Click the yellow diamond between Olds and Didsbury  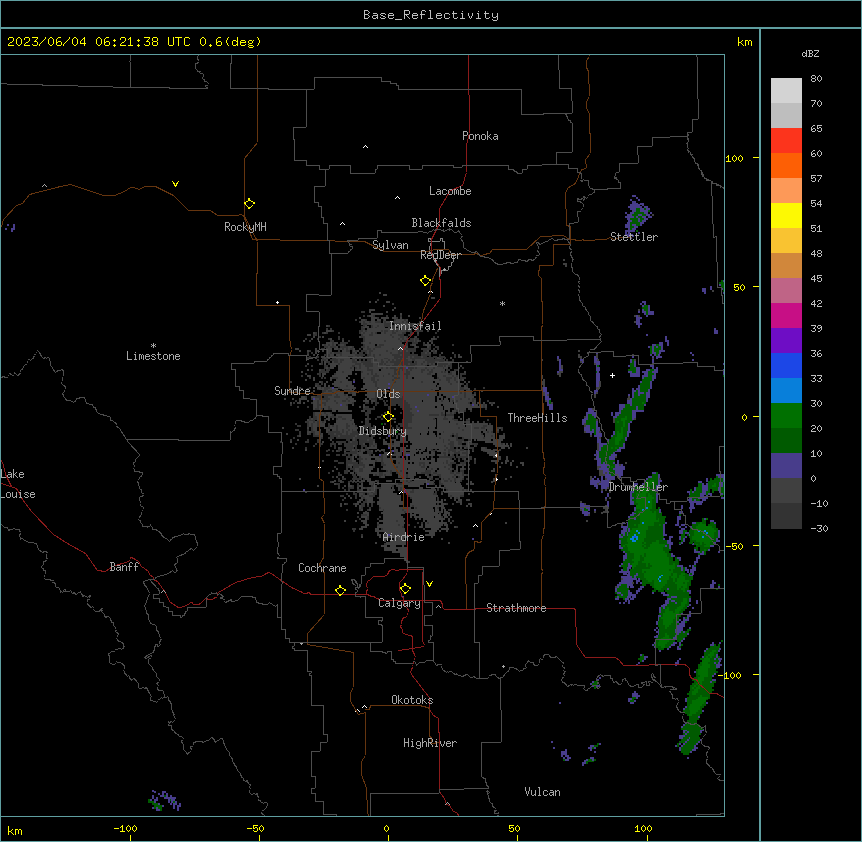(x=388, y=417)
